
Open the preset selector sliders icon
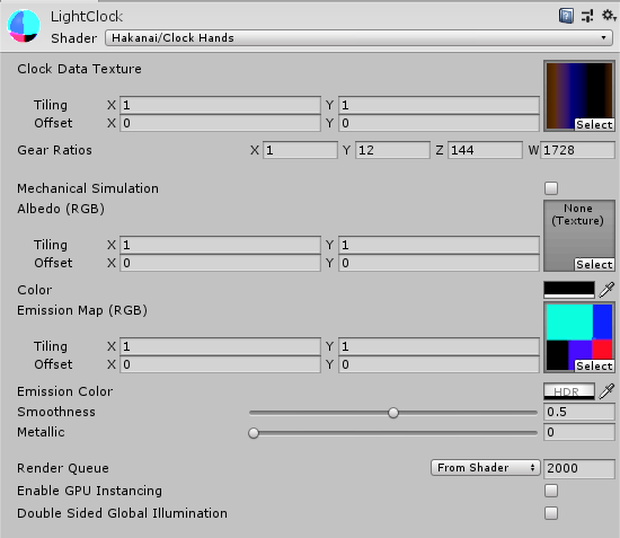click(588, 16)
